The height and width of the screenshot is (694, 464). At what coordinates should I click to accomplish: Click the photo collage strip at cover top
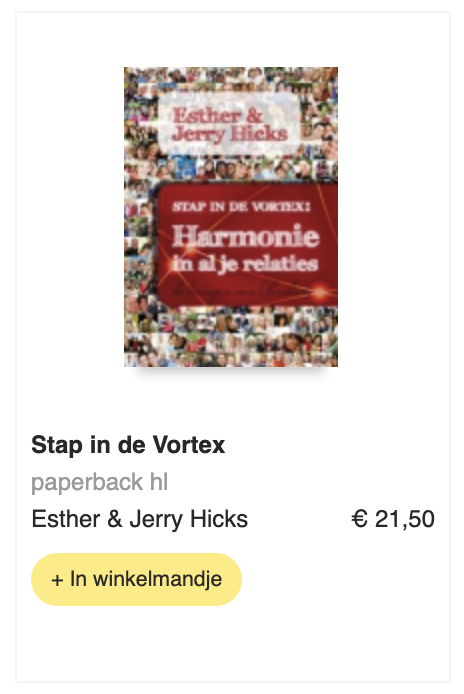click(231, 79)
